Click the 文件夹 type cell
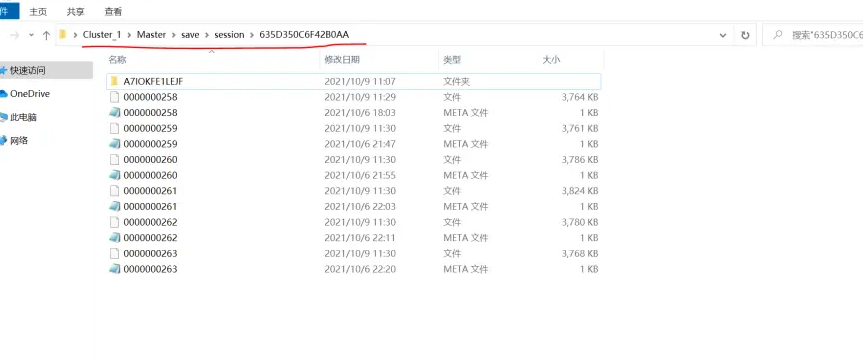Image resolution: width=863 pixels, height=362 pixels. point(456,81)
